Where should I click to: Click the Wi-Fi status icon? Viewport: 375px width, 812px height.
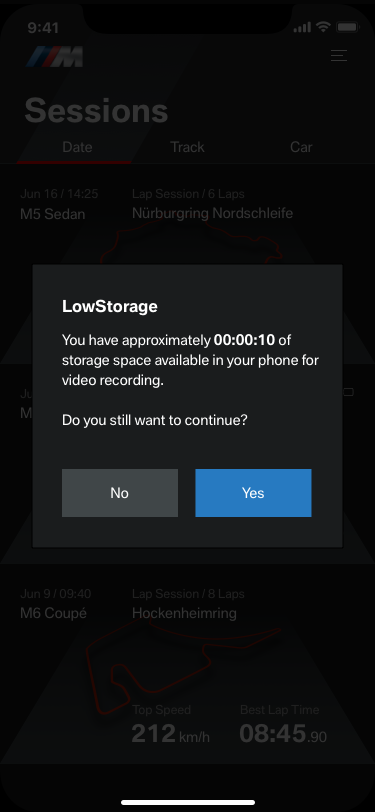(x=324, y=27)
